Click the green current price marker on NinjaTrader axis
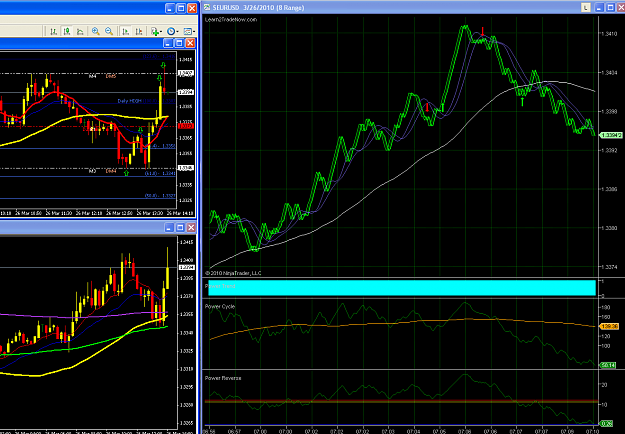The image size is (625, 434). click(x=611, y=136)
